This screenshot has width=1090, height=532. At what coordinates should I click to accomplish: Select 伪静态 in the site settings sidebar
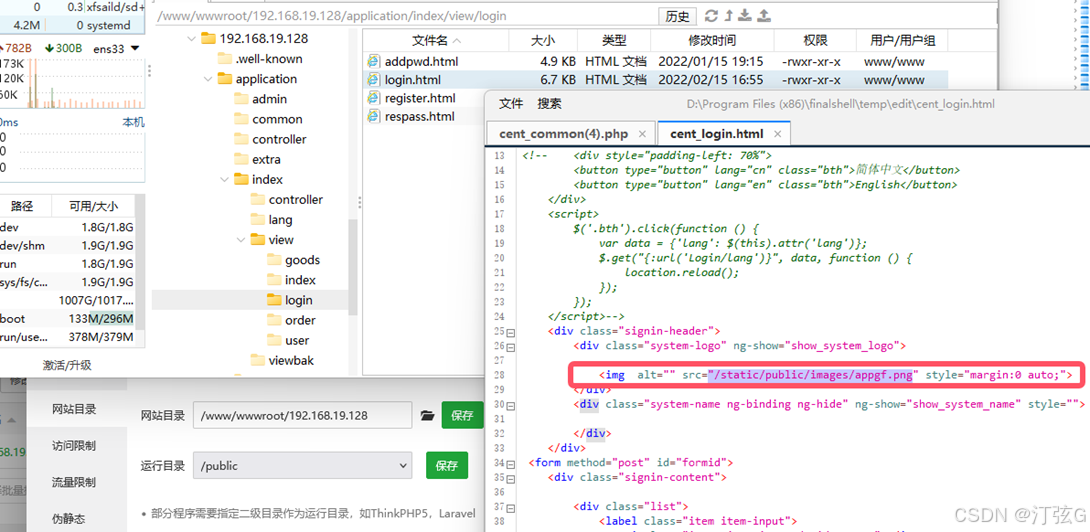(68, 519)
